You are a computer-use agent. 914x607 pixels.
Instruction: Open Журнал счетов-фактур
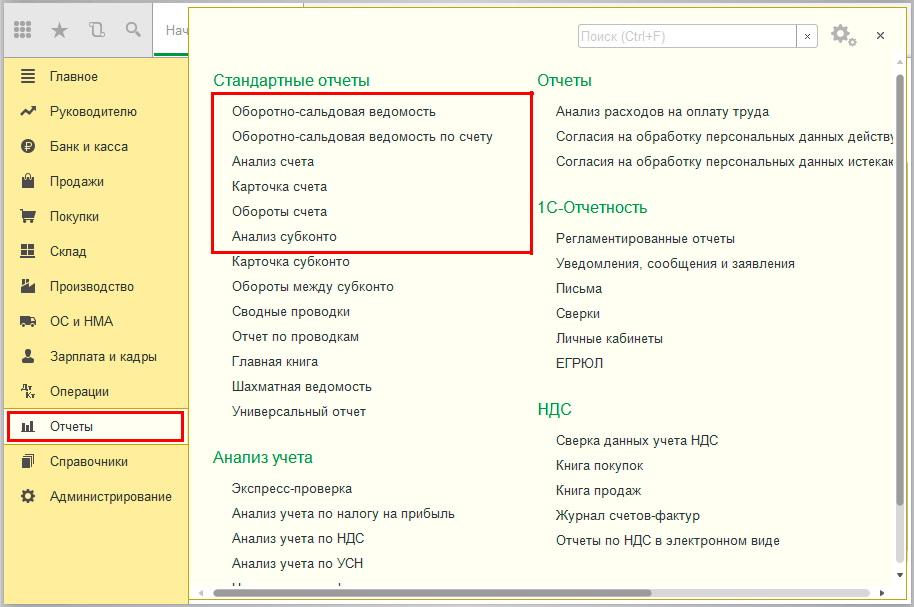pos(628,516)
